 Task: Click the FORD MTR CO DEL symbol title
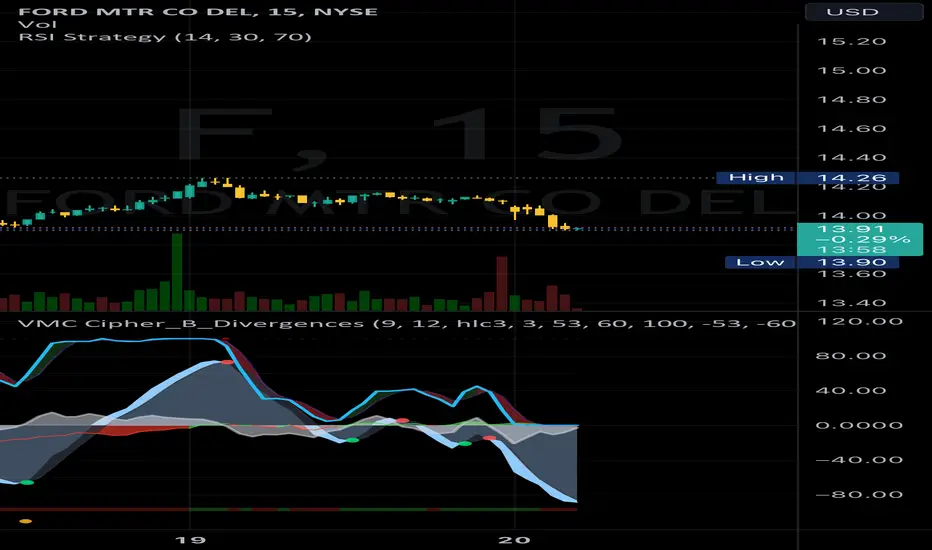tap(198, 11)
